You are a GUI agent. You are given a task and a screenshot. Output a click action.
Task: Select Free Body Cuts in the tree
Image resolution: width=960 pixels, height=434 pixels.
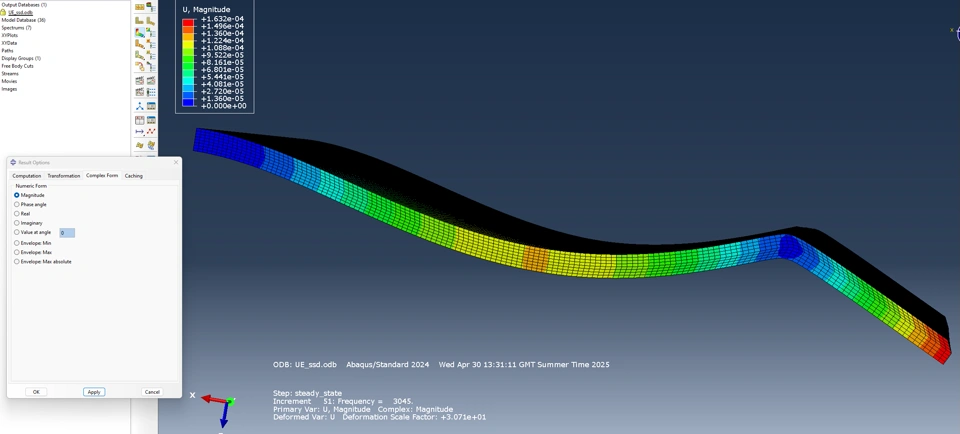(x=17, y=66)
